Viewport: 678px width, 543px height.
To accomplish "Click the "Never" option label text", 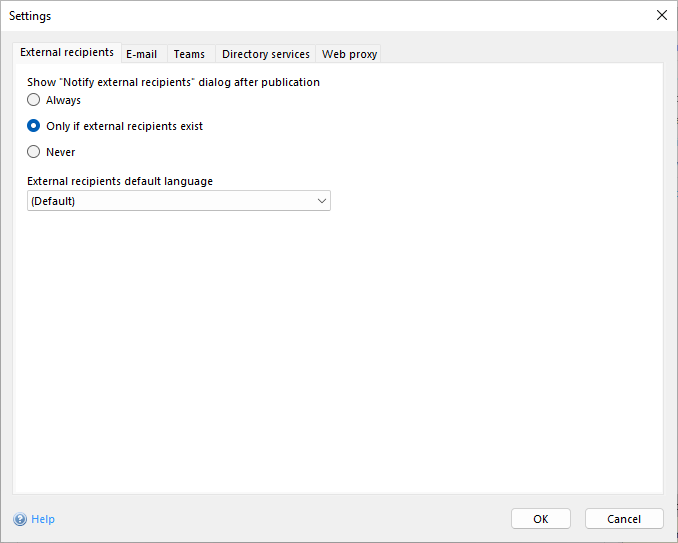I will tap(60, 152).
